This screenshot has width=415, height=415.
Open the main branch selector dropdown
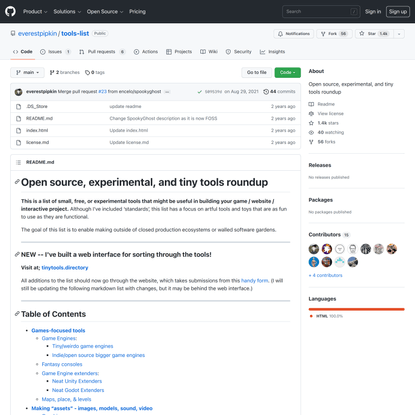point(27,72)
